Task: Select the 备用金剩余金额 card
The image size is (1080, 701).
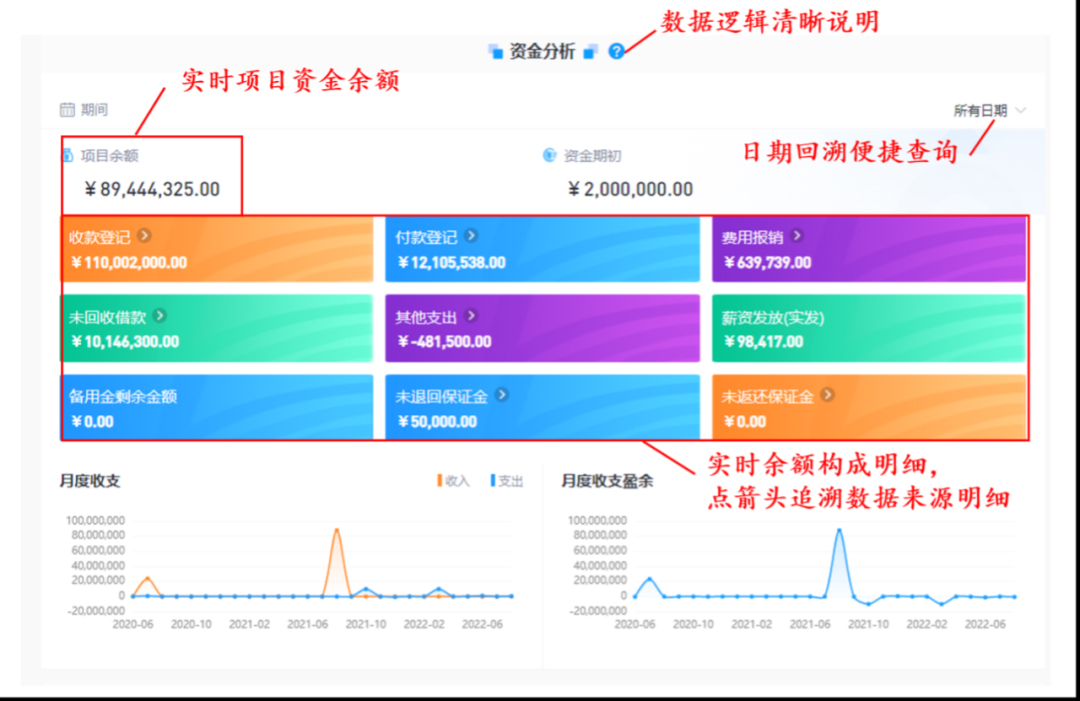Action: point(216,407)
